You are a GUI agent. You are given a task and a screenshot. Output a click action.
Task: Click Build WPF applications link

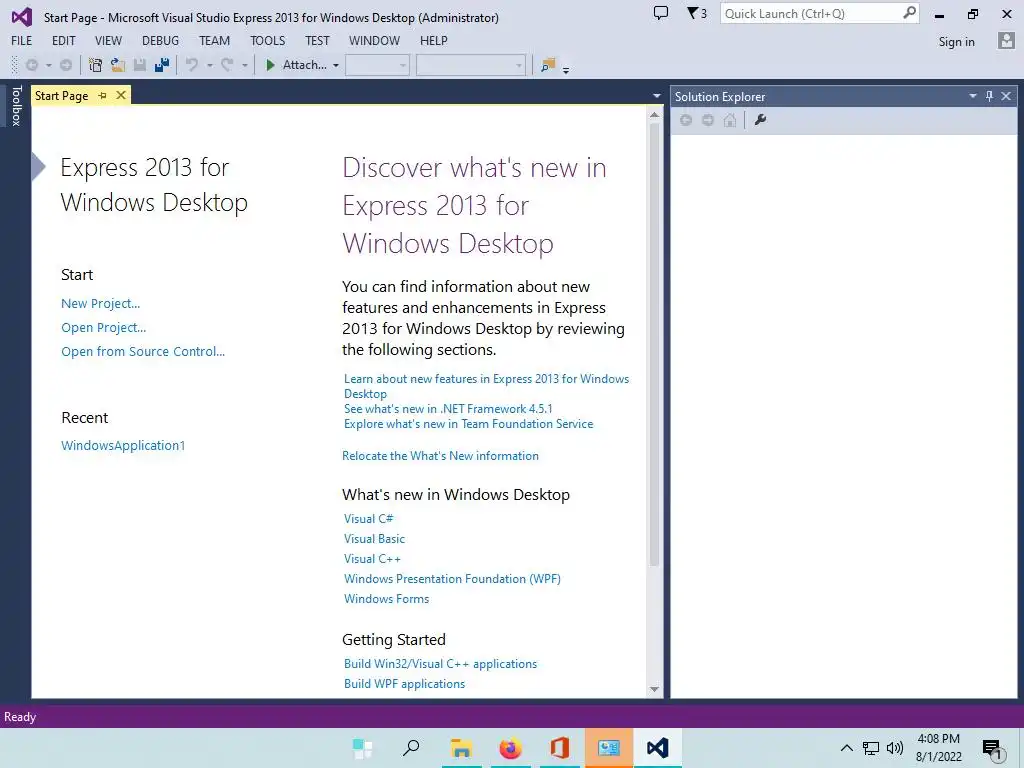(404, 684)
